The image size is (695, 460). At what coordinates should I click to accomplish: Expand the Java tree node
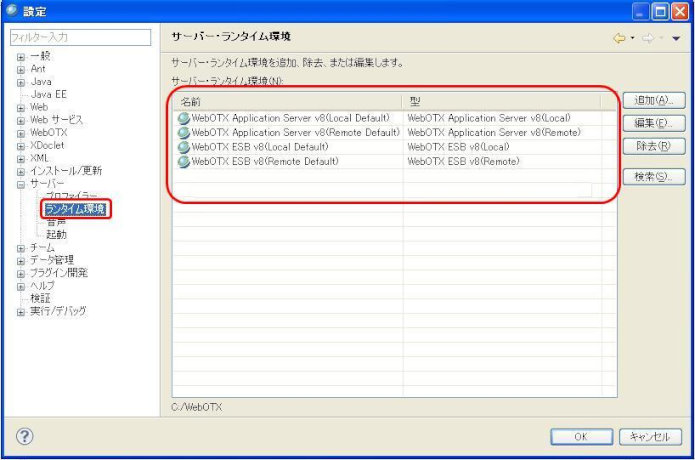(20, 82)
